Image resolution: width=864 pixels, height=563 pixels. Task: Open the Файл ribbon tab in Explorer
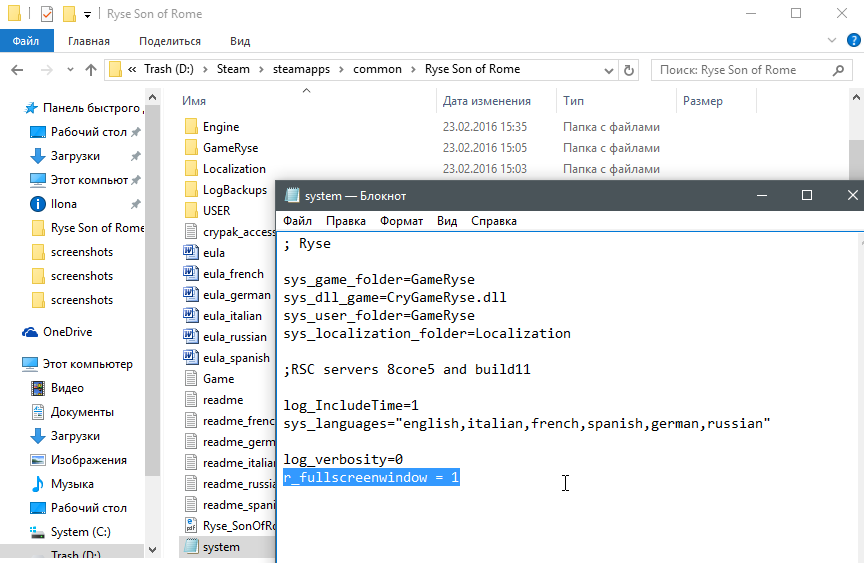(x=26, y=41)
